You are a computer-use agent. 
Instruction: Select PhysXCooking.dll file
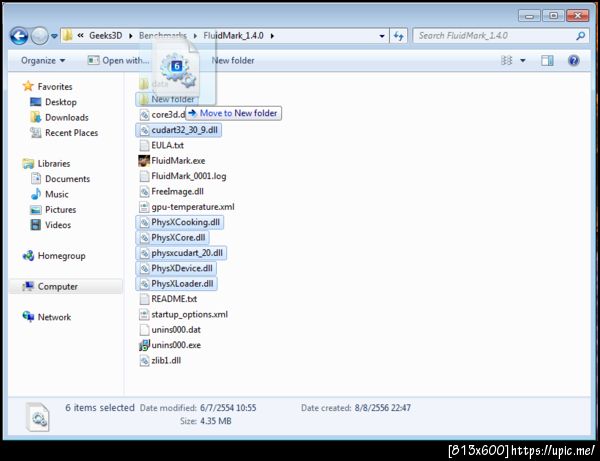tap(180, 222)
